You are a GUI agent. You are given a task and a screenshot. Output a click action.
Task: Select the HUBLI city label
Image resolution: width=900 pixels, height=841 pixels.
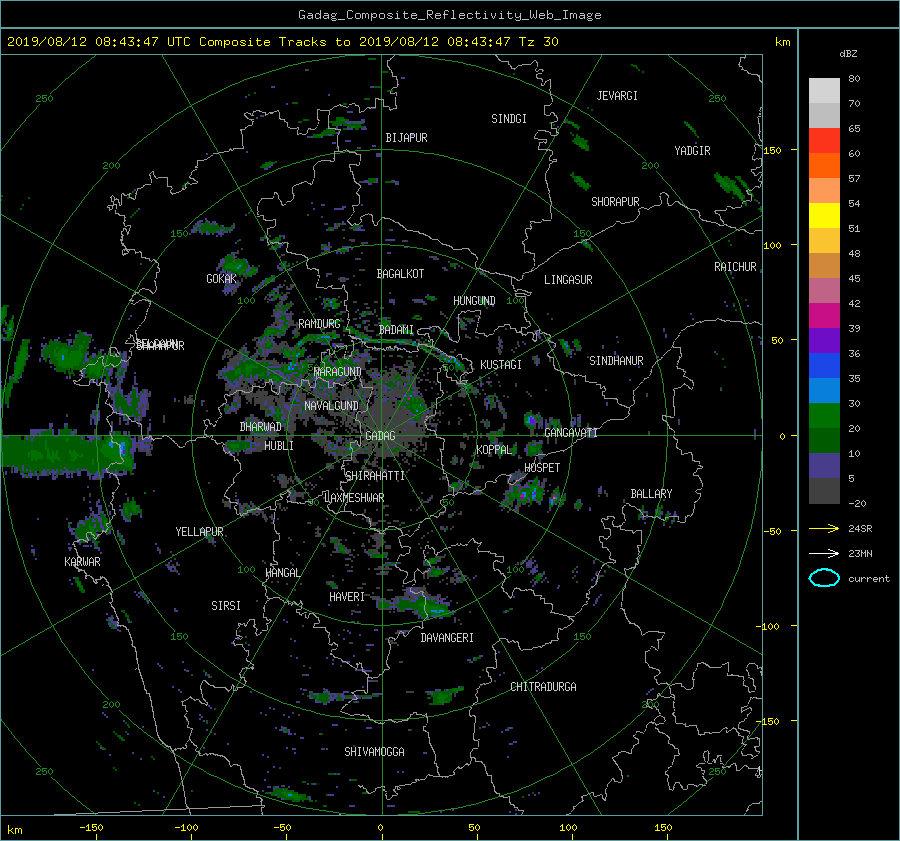[279, 446]
